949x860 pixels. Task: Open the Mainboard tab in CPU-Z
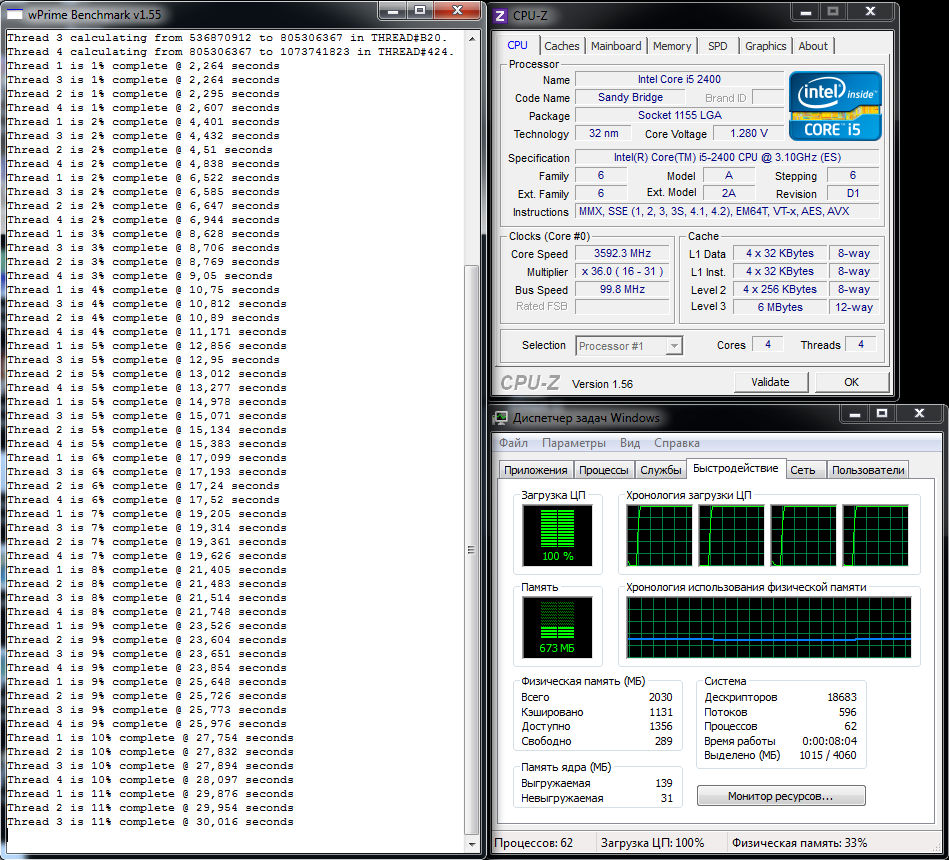tap(616, 46)
